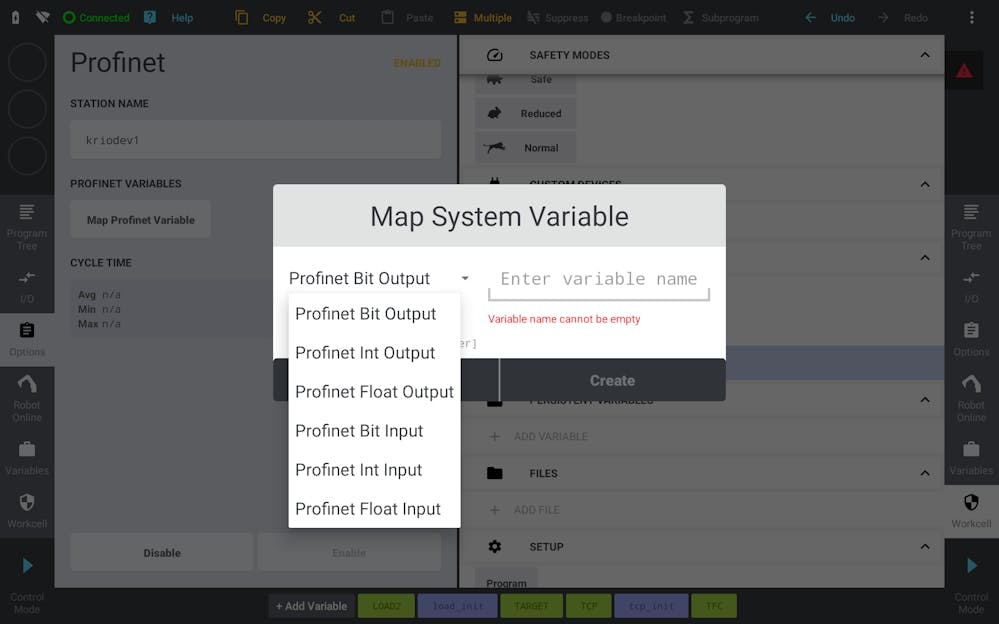Click the Paste clipboard icon
999x624 pixels.
(387, 17)
